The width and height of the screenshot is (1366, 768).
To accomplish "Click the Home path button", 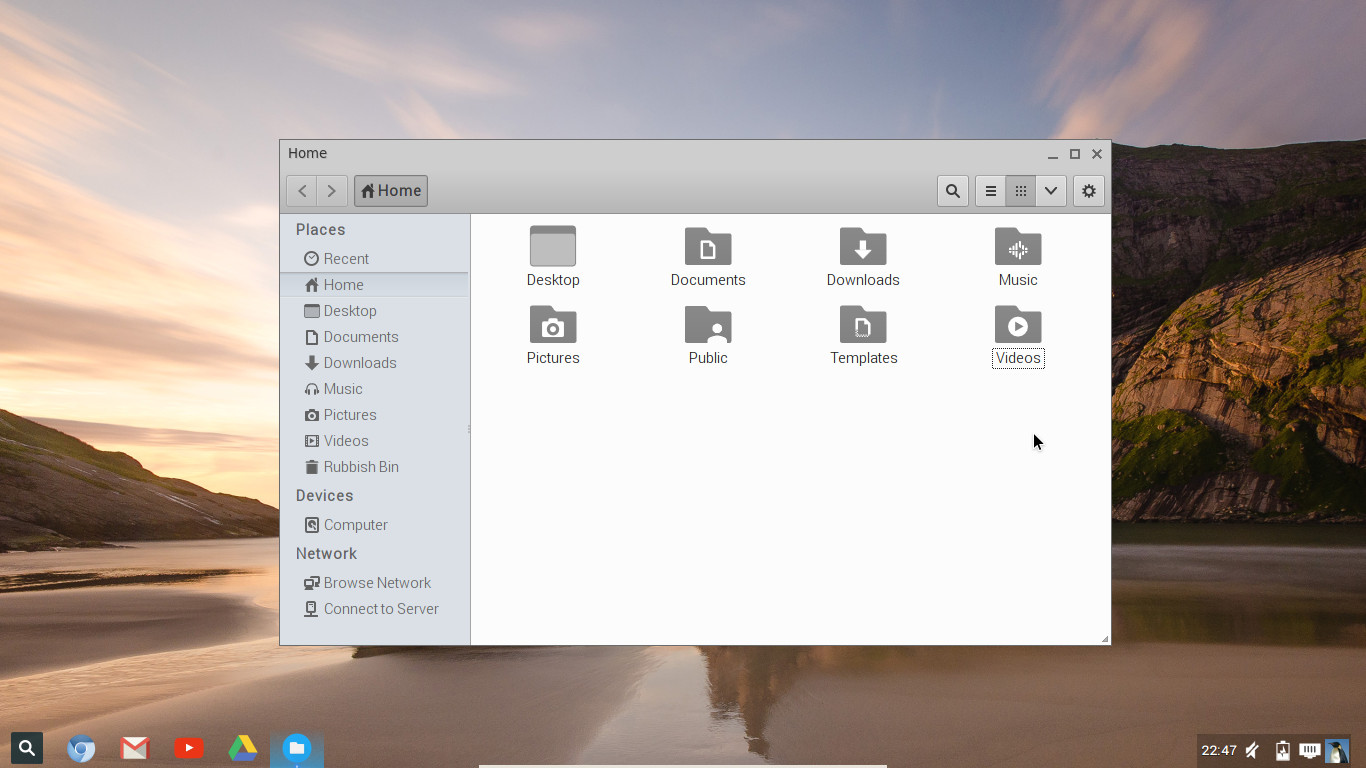I will click(x=391, y=191).
